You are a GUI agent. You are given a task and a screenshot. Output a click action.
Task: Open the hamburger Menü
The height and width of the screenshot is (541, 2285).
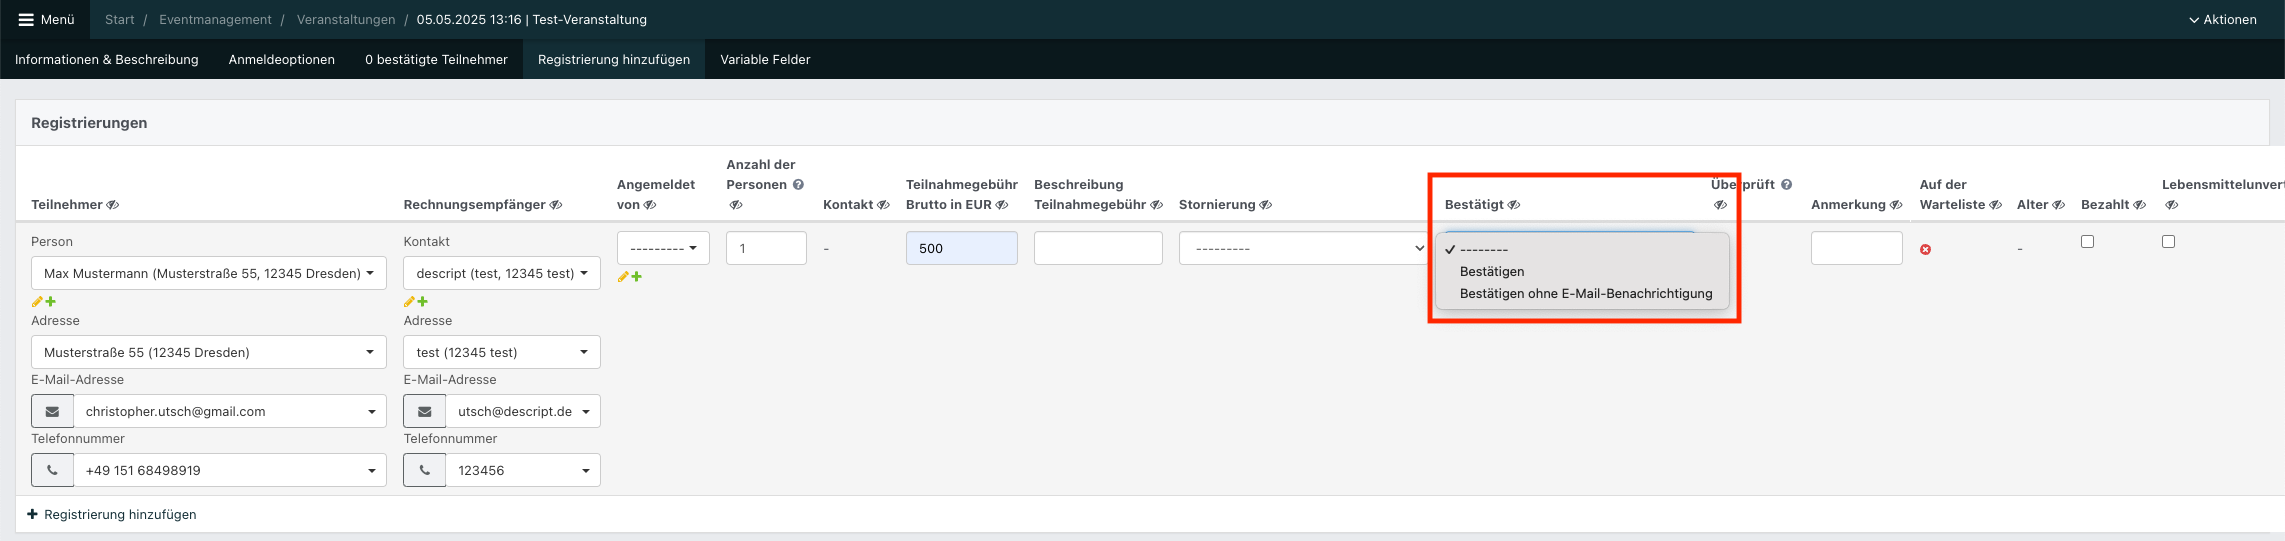tap(46, 20)
